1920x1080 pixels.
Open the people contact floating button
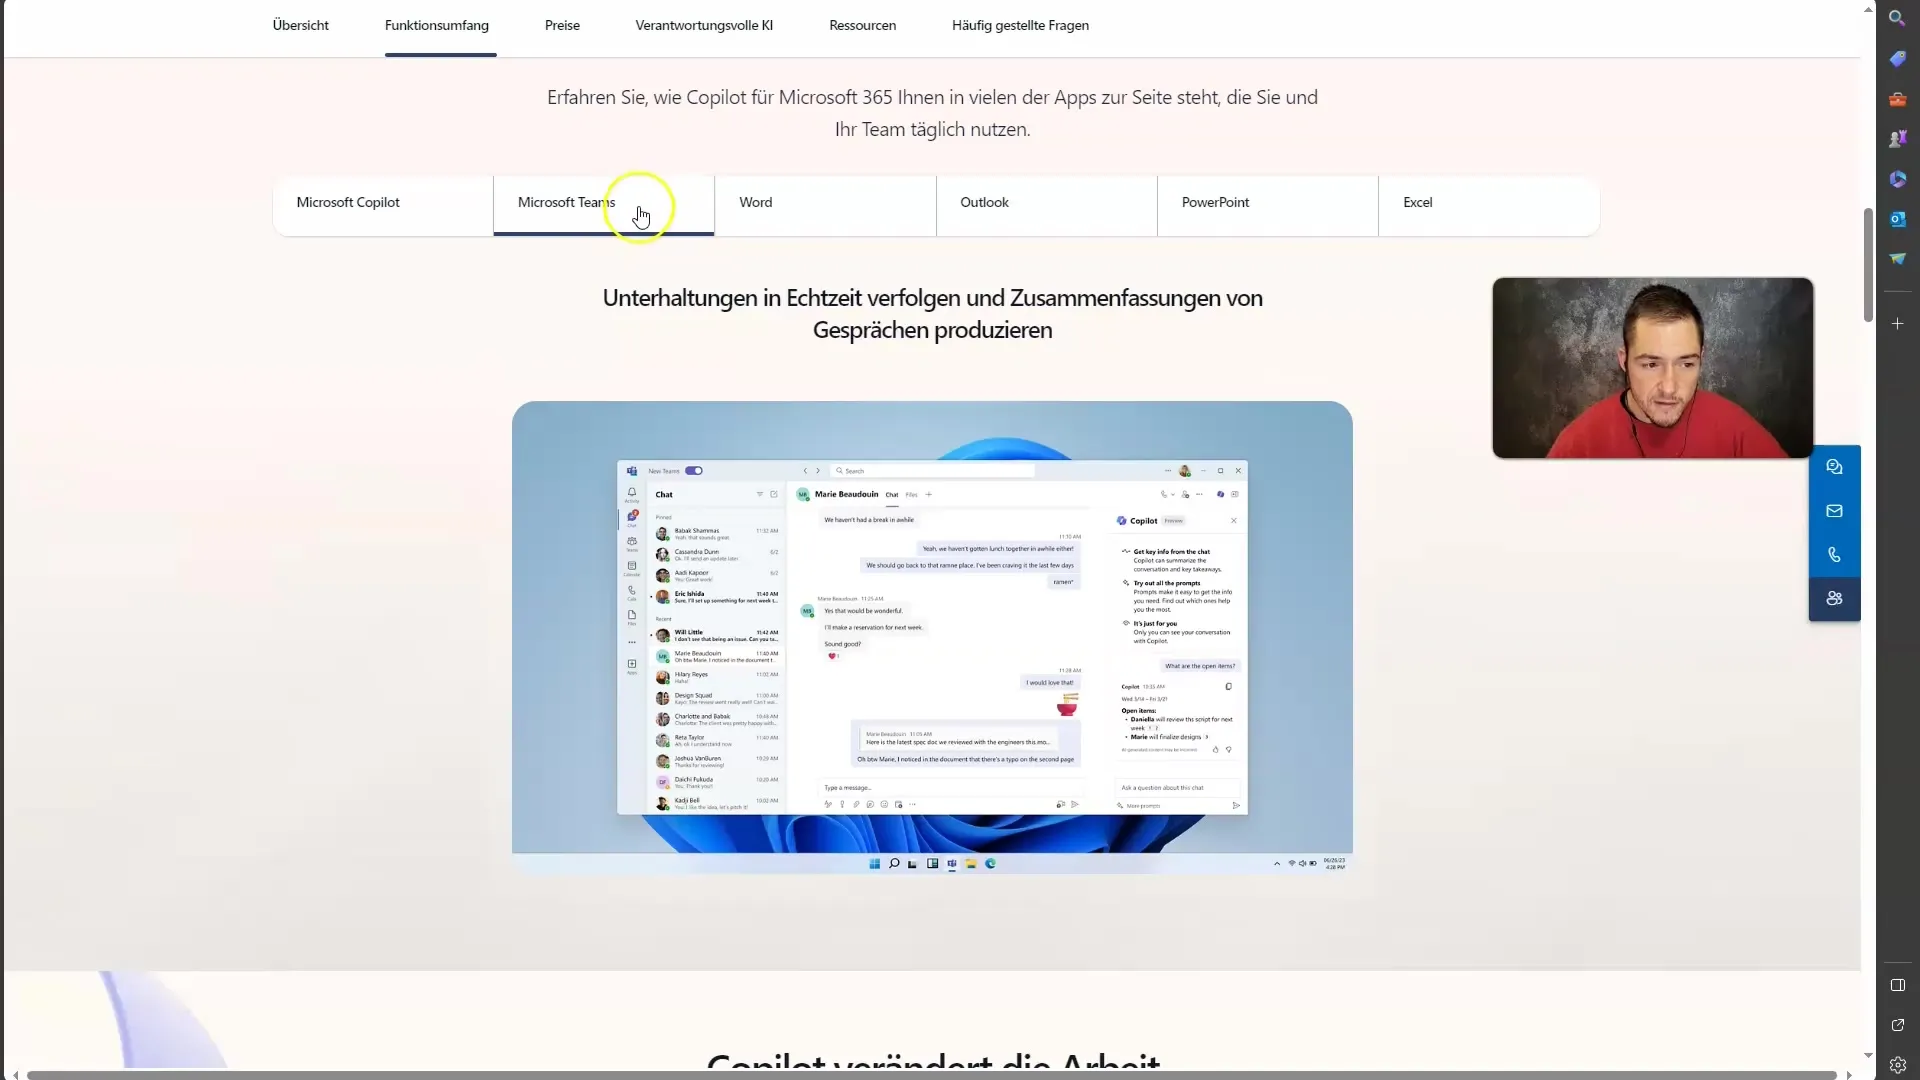(x=1834, y=599)
